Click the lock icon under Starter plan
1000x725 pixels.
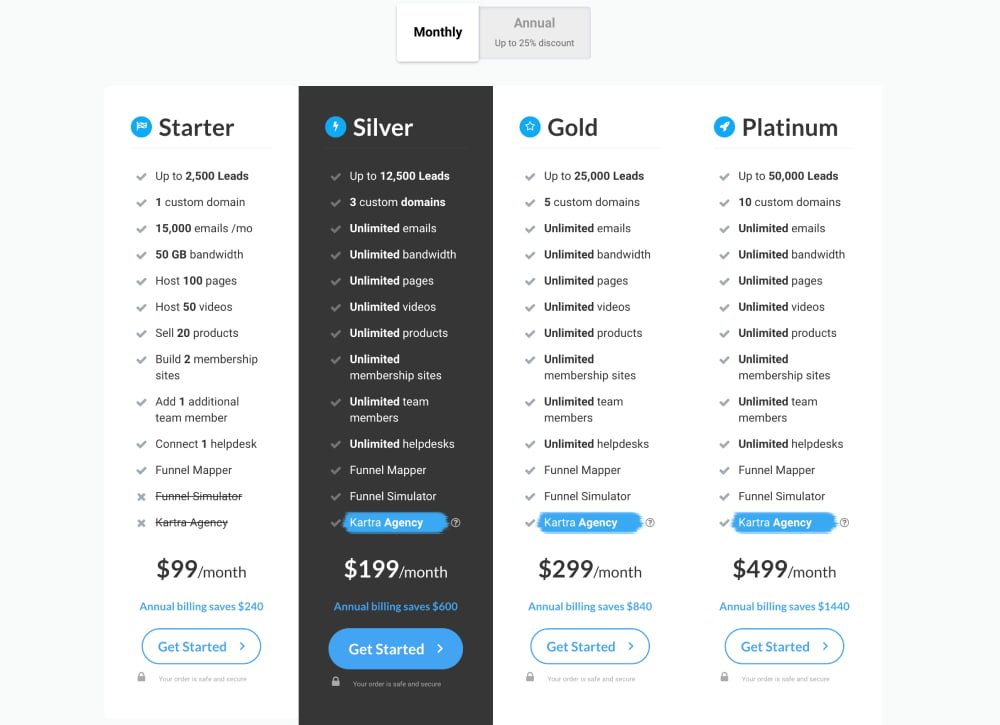142,677
